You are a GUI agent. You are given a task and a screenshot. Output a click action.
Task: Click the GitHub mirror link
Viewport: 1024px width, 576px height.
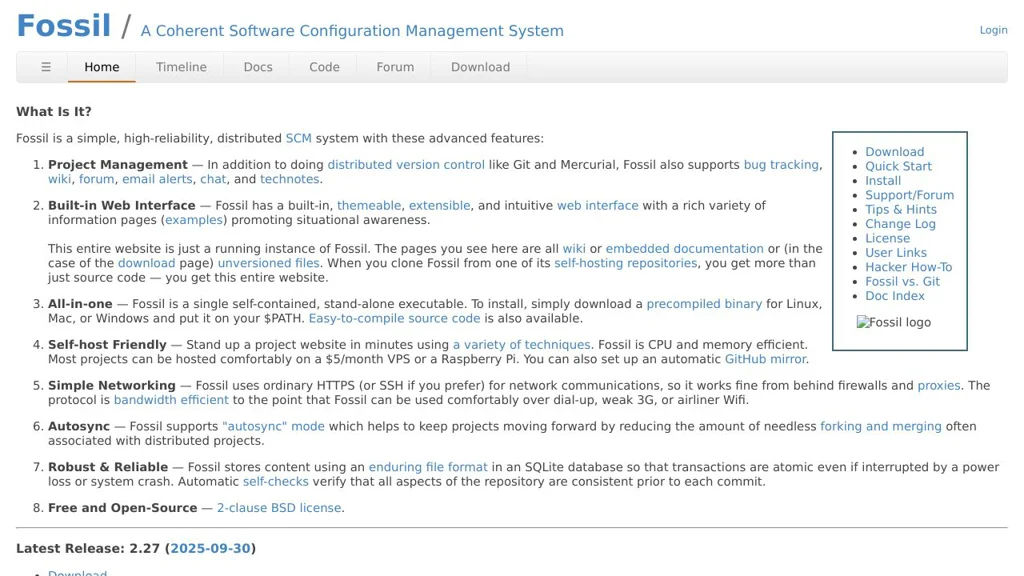(765, 359)
